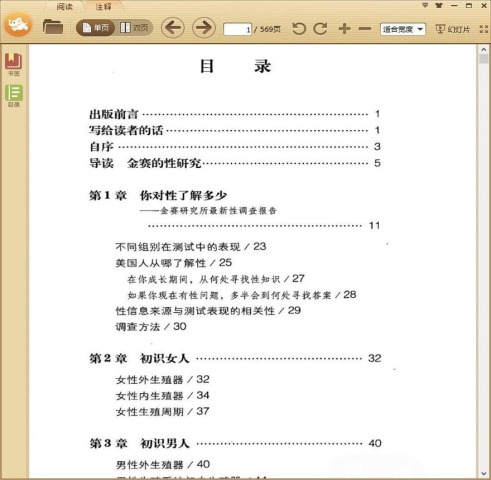Click the skin shirt icon in title bar

(439, 6)
